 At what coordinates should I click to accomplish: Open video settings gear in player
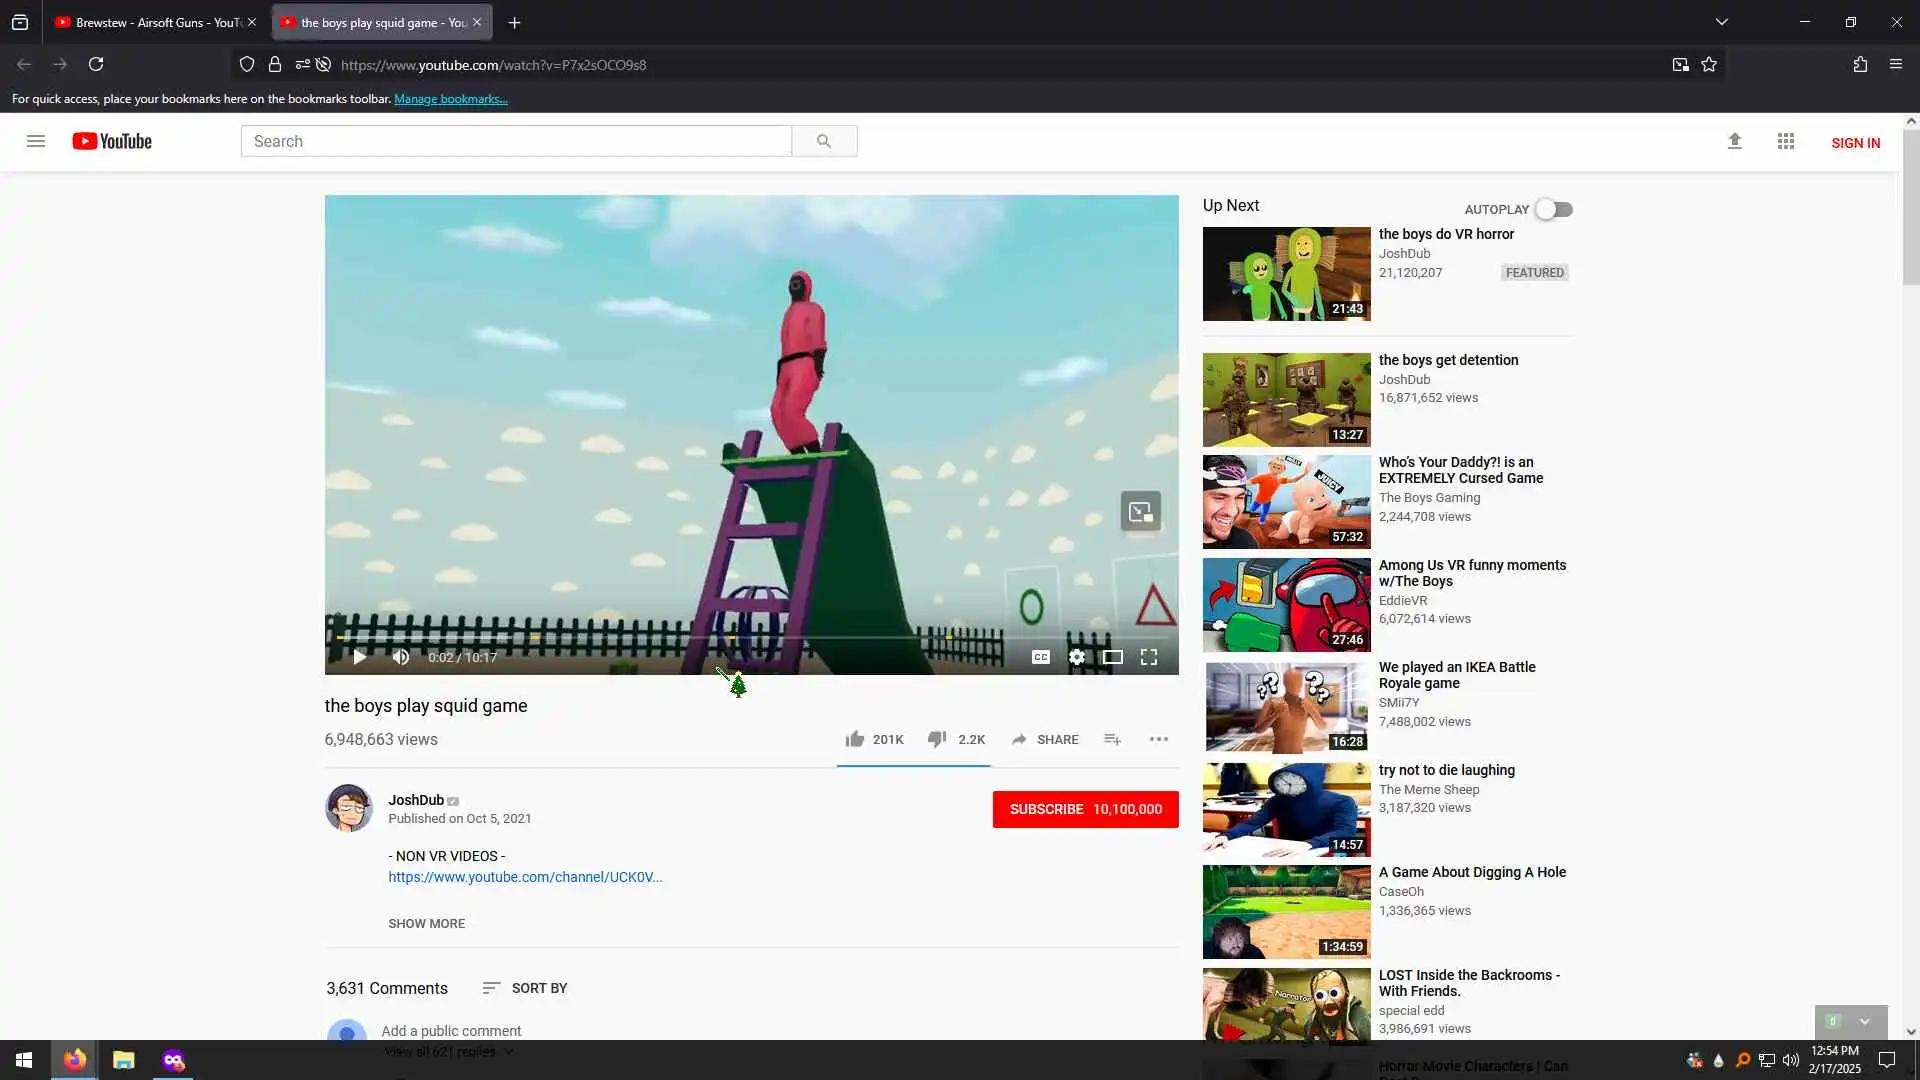point(1077,657)
